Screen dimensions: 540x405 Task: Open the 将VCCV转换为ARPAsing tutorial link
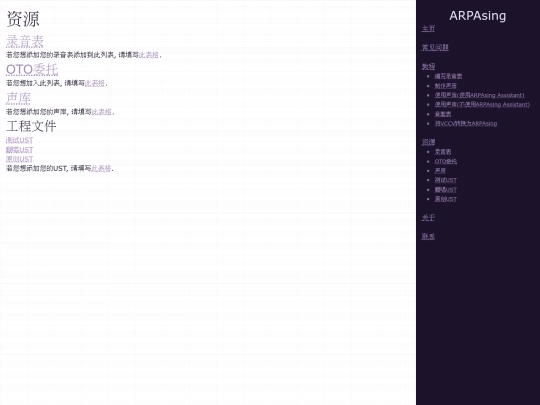point(466,123)
